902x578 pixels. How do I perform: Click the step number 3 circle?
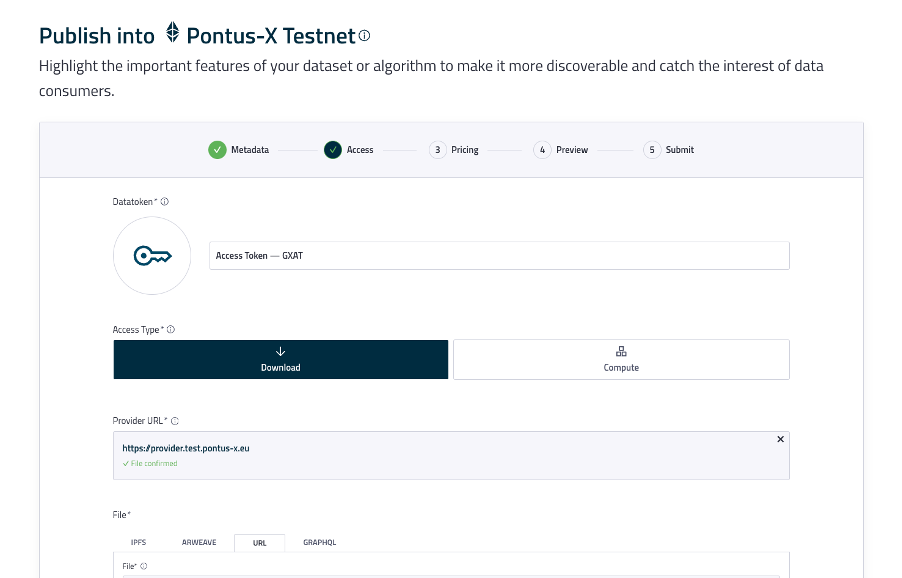click(438, 150)
